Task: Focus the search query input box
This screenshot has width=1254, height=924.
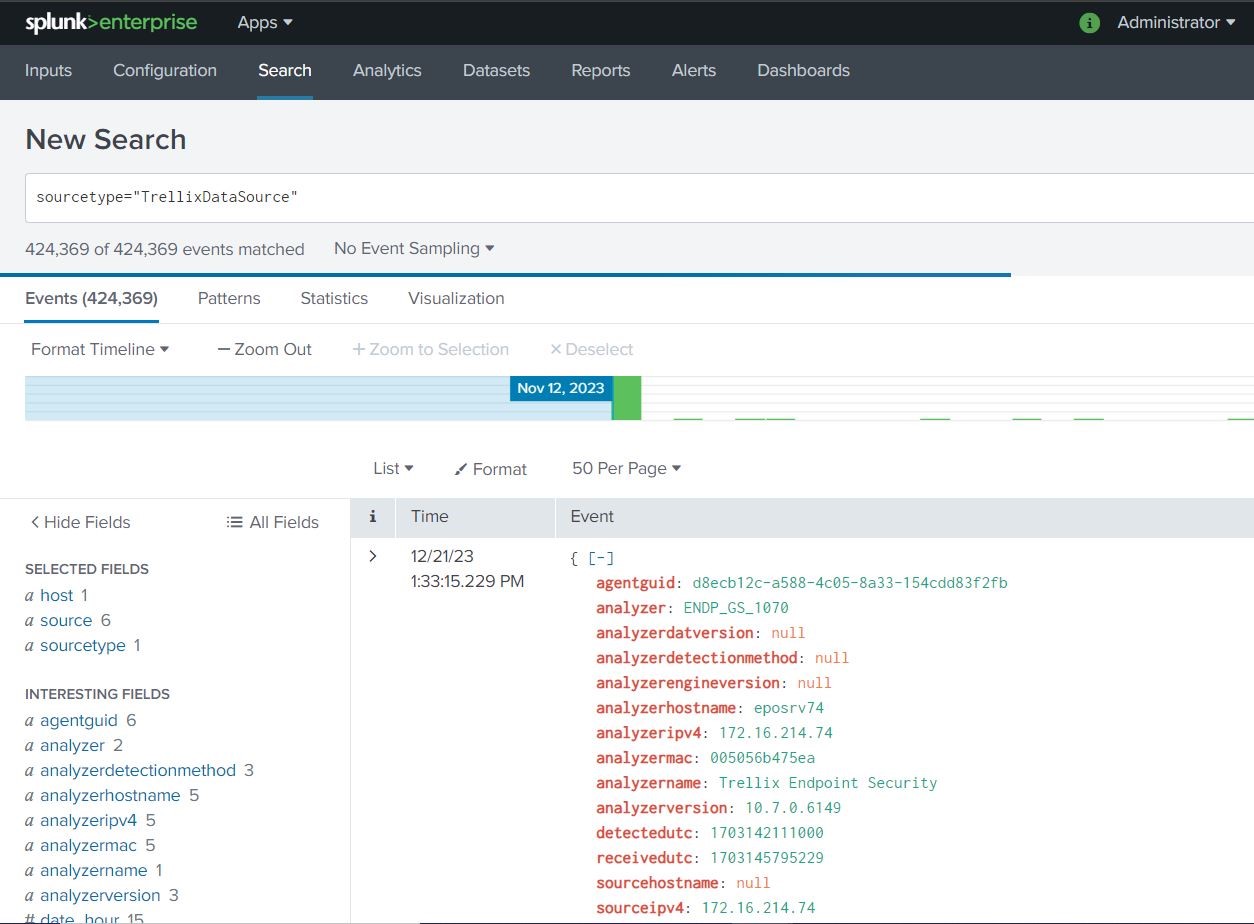Action: pos(640,197)
